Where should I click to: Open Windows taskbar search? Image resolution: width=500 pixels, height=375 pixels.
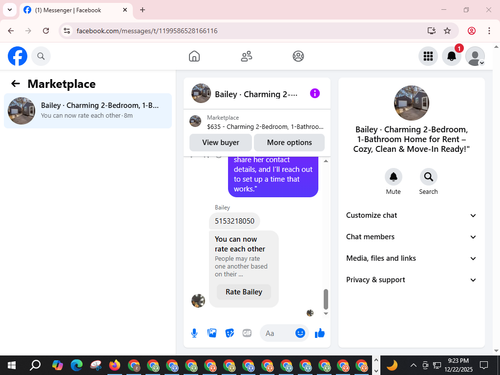pyautogui.click(x=35, y=365)
